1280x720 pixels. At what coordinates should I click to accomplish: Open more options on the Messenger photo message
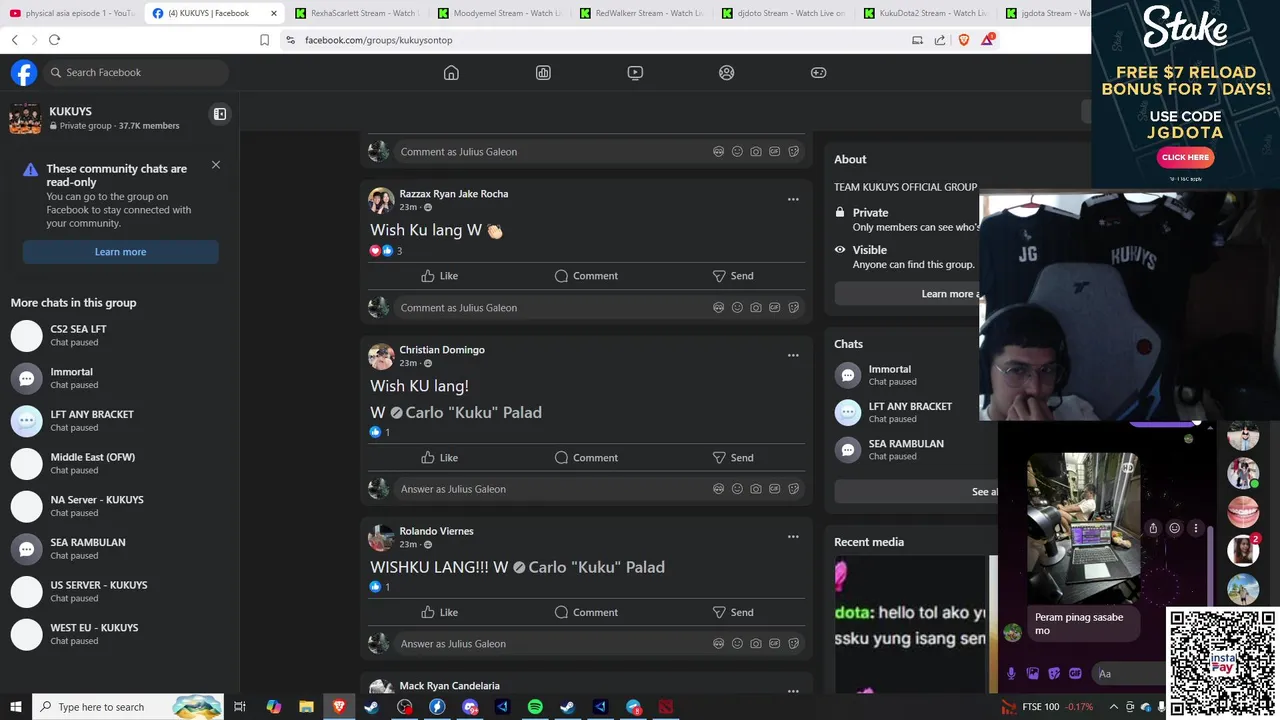pyautogui.click(x=1195, y=528)
